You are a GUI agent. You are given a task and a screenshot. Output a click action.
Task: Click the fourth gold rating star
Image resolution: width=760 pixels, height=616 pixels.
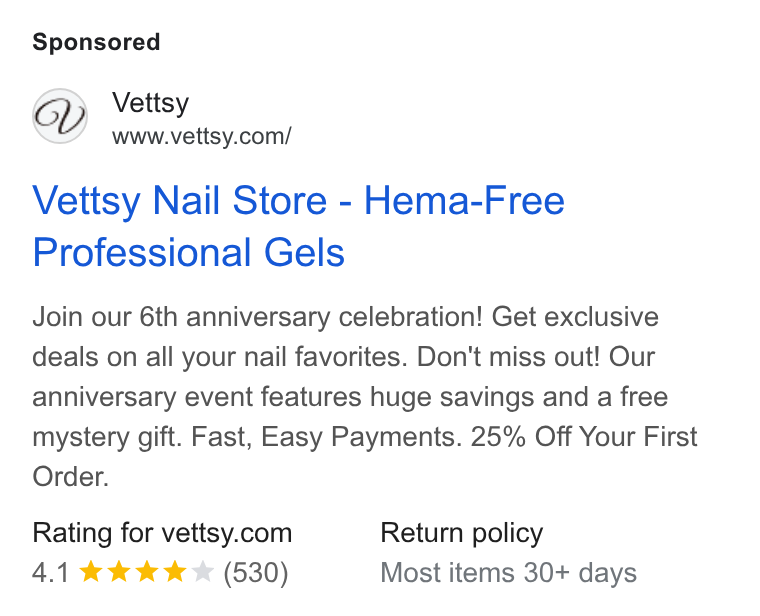[174, 571]
